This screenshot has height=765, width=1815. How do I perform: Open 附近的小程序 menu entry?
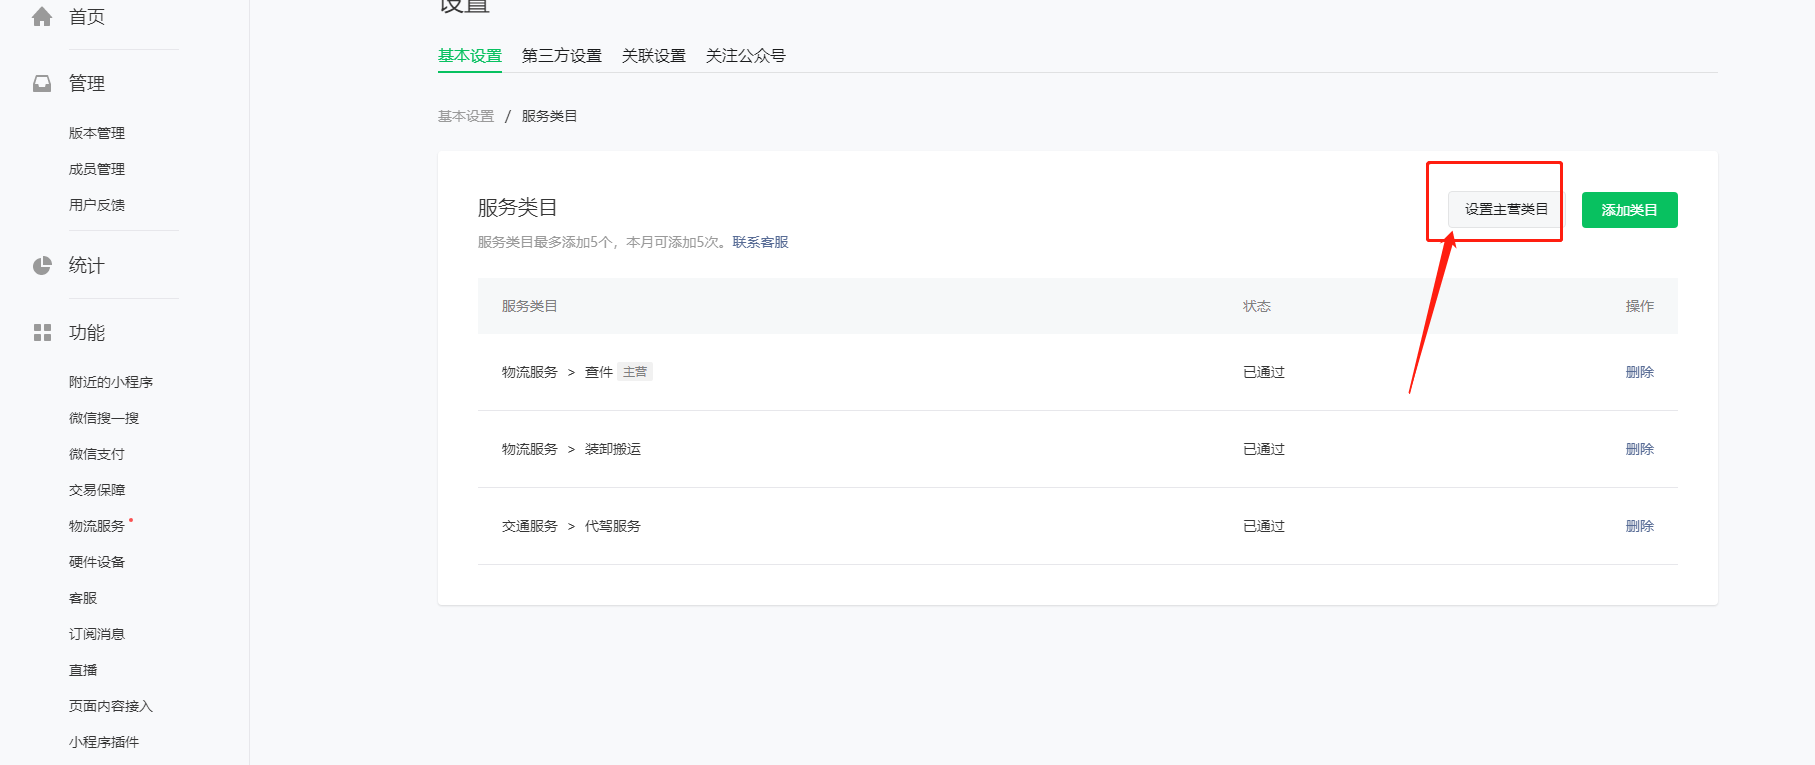[111, 382]
